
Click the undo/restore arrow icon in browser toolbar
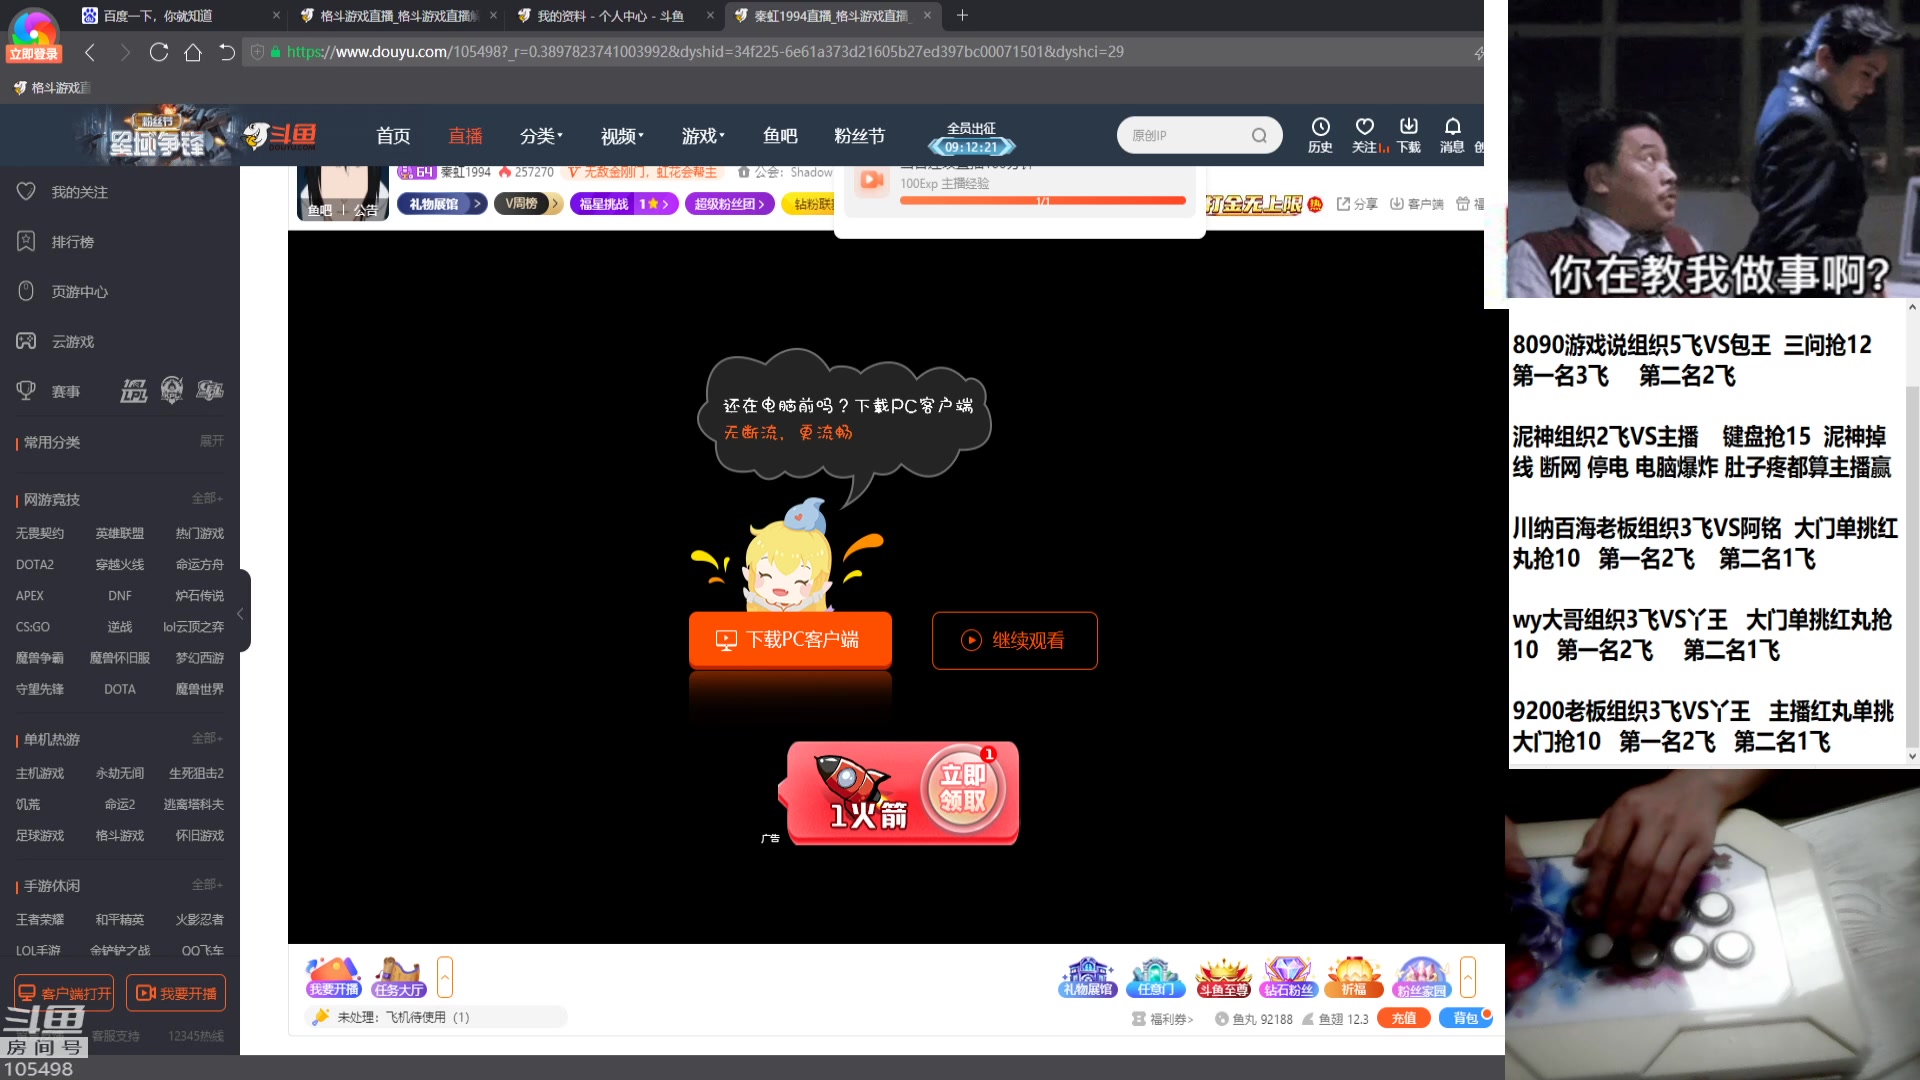227,52
